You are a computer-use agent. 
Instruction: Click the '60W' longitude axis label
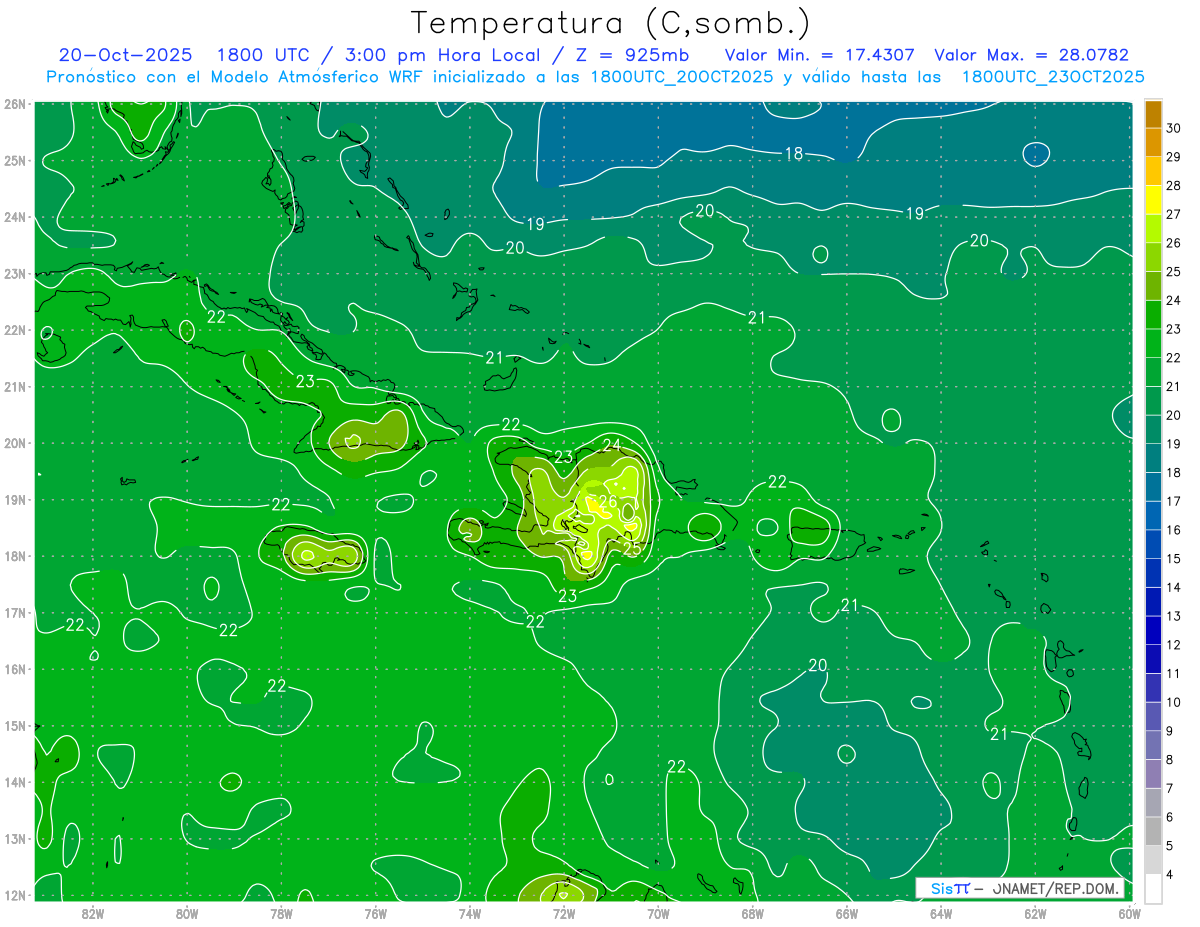pos(1130,913)
